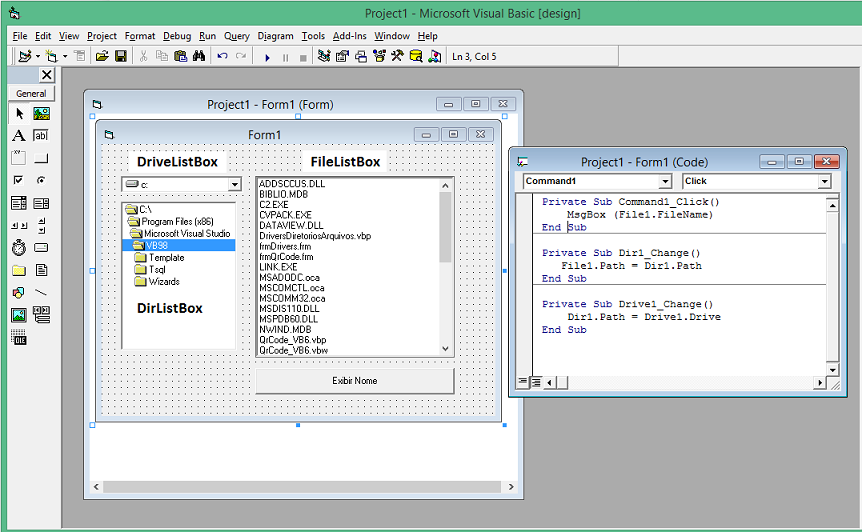Toggle Procedure View in code window
This screenshot has width=862, height=532.
[x=523, y=381]
